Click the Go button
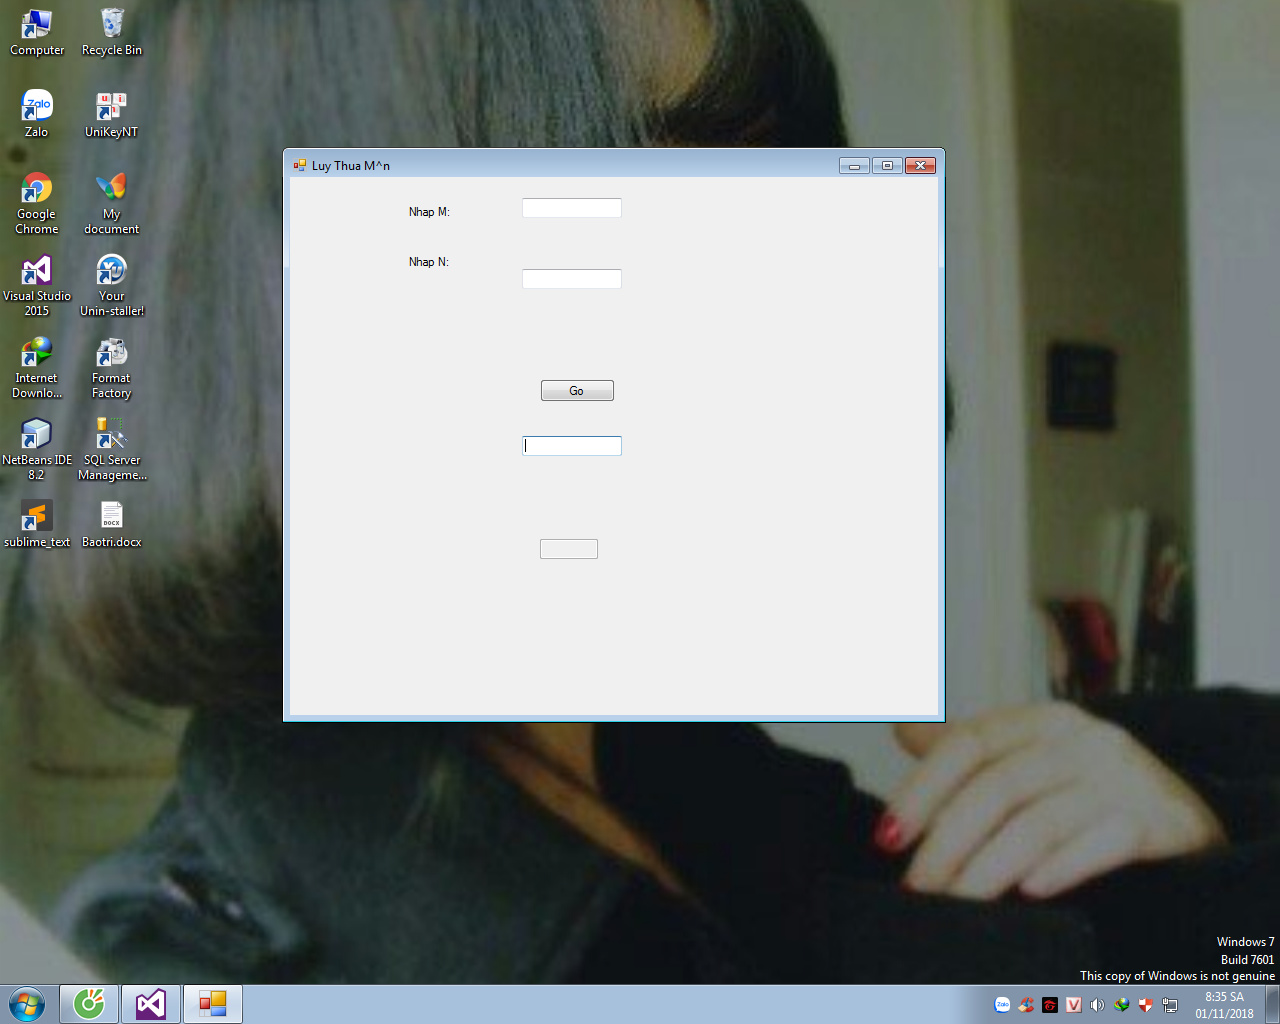Screen dimensions: 1280x1024 coord(577,391)
